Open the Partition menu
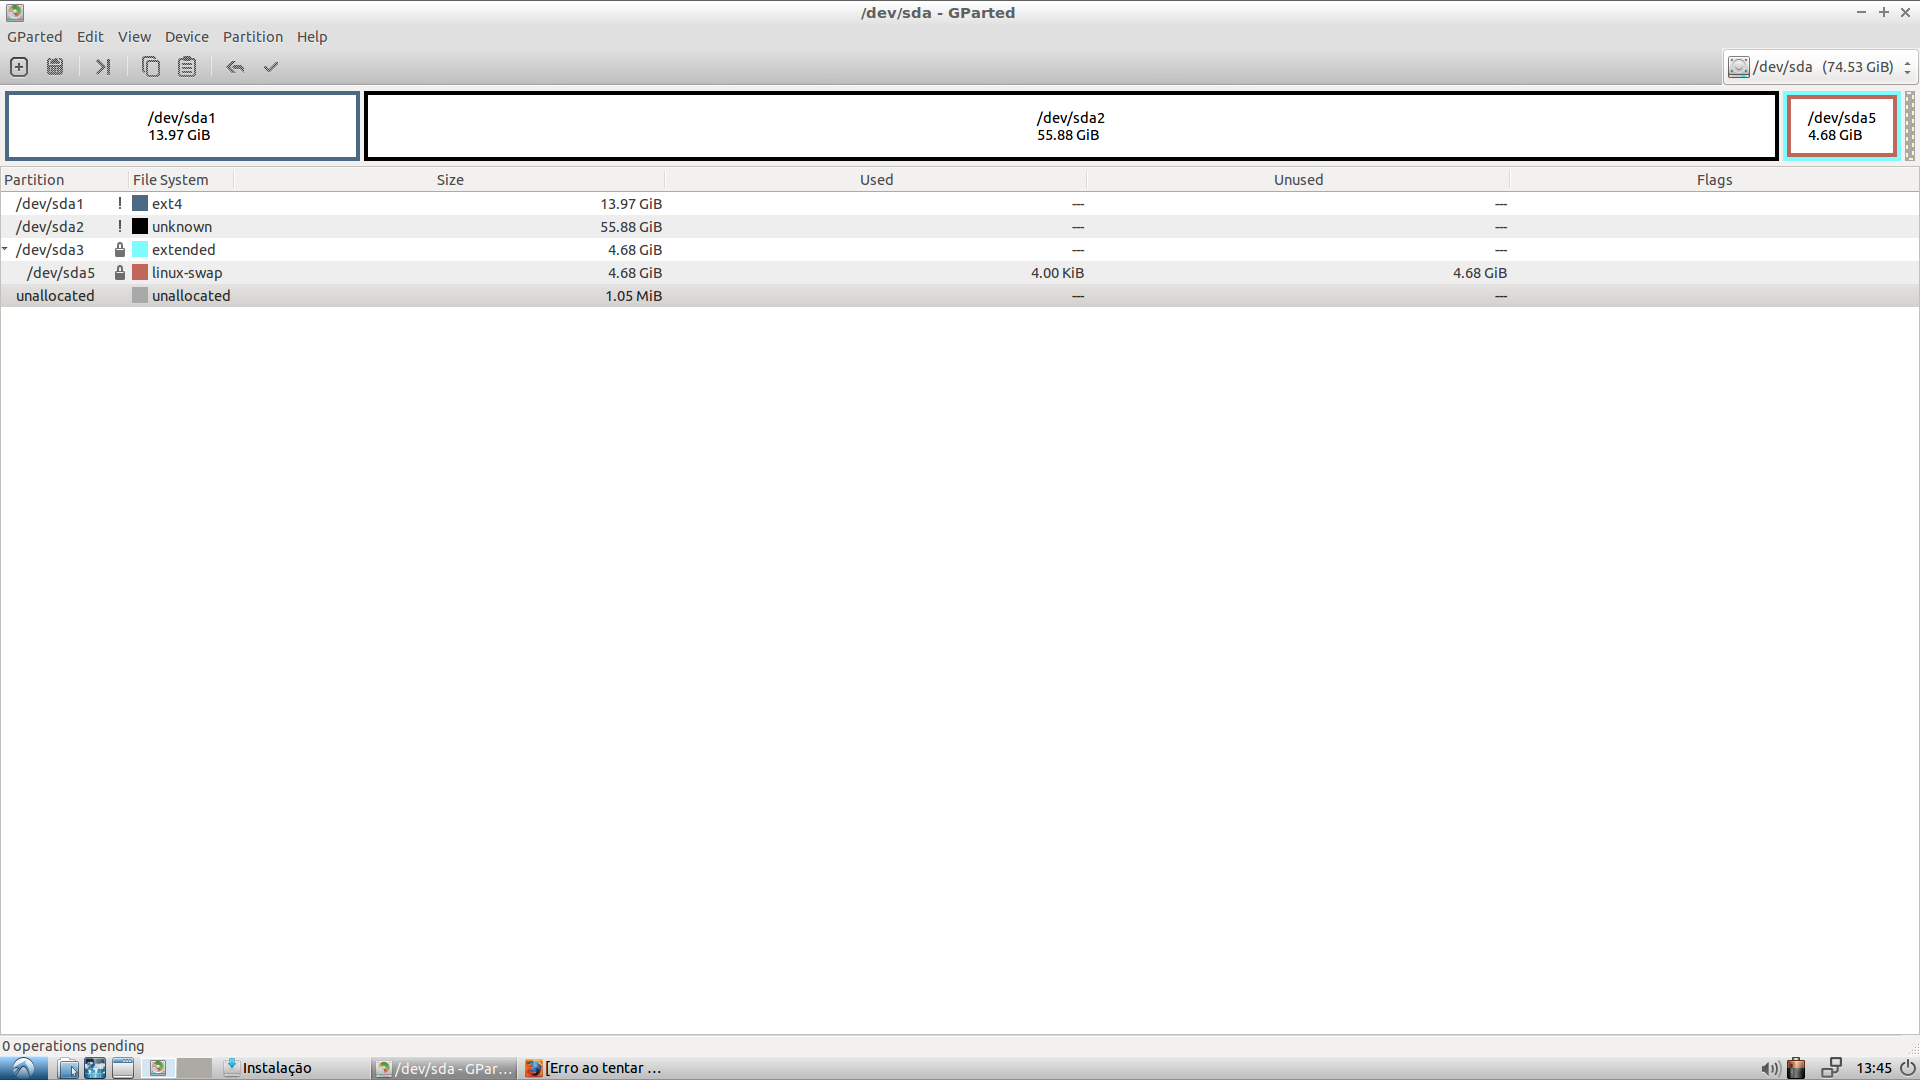1920x1080 pixels. pyautogui.click(x=253, y=37)
